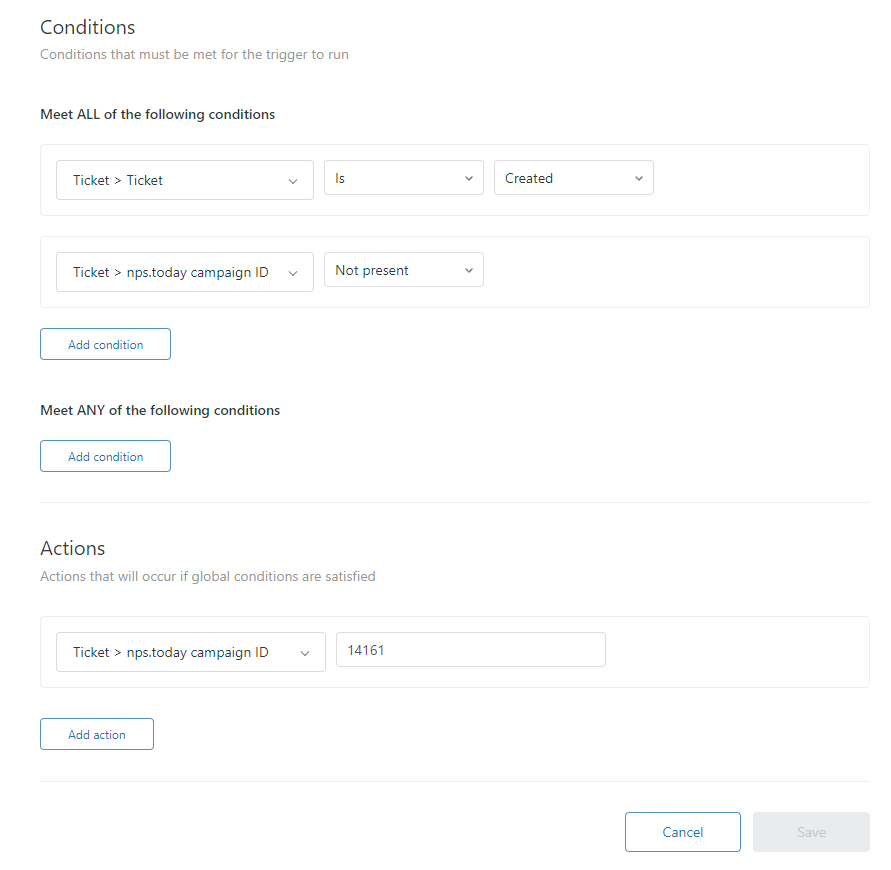The width and height of the screenshot is (891, 870).
Task: Cancel the trigger editing
Action: click(x=682, y=832)
